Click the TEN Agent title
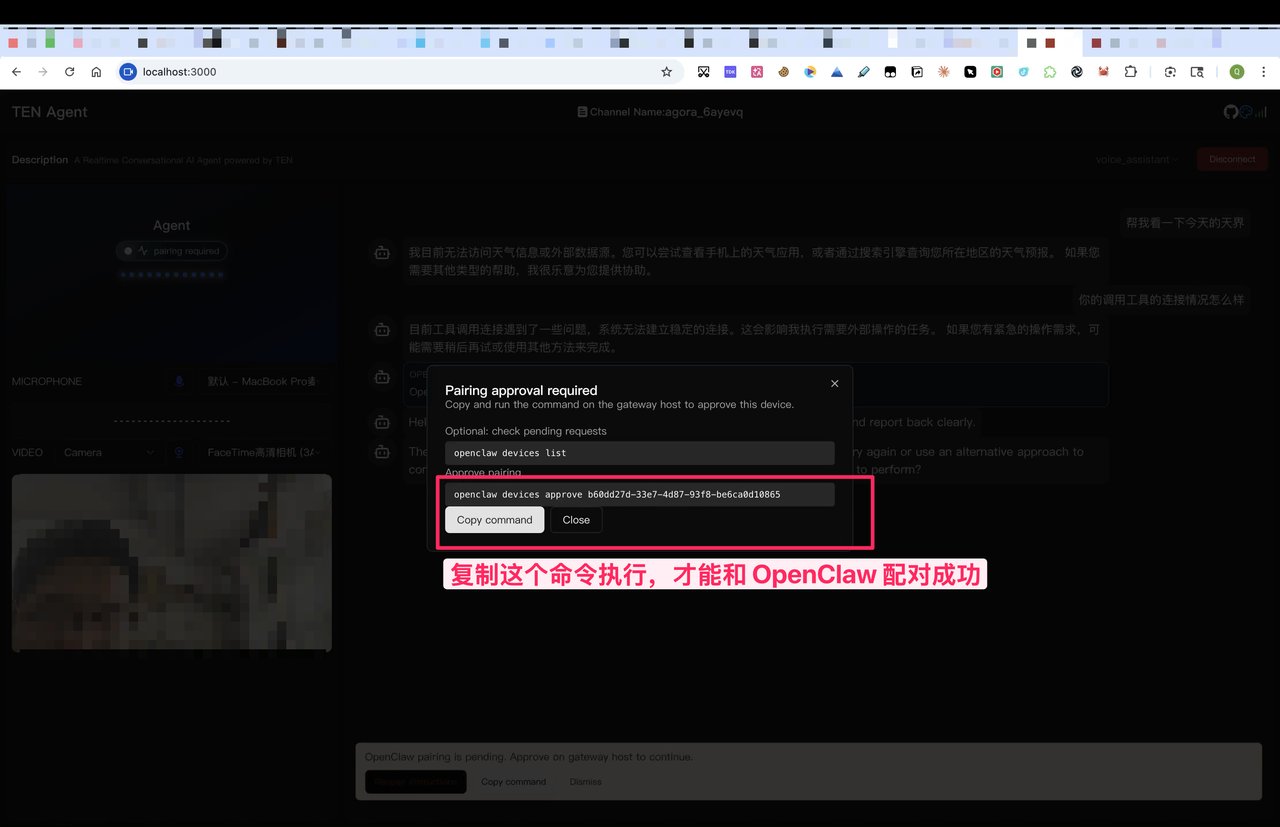1280x827 pixels. (x=50, y=112)
